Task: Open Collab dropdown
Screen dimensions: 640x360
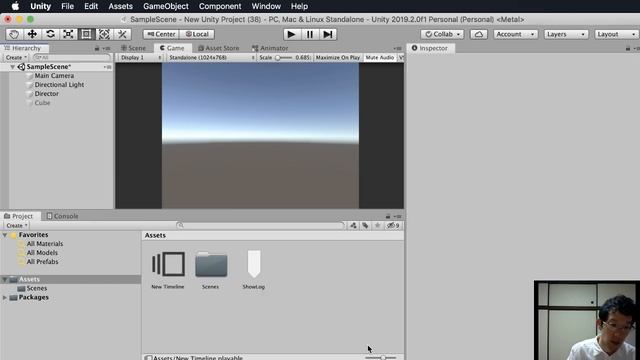Action: (442, 34)
